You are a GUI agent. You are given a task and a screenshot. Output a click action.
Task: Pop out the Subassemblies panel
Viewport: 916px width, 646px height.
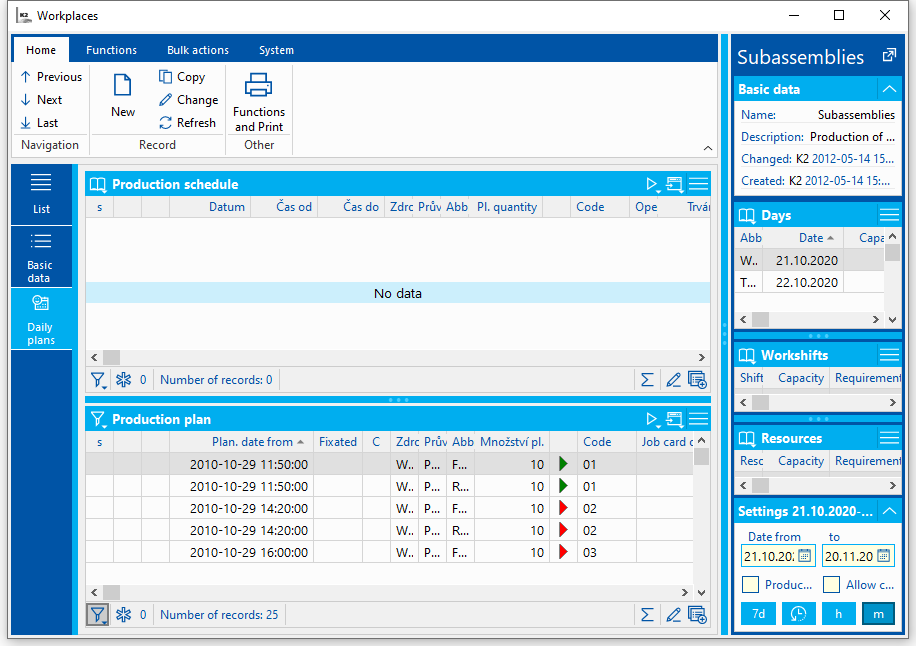[889, 55]
